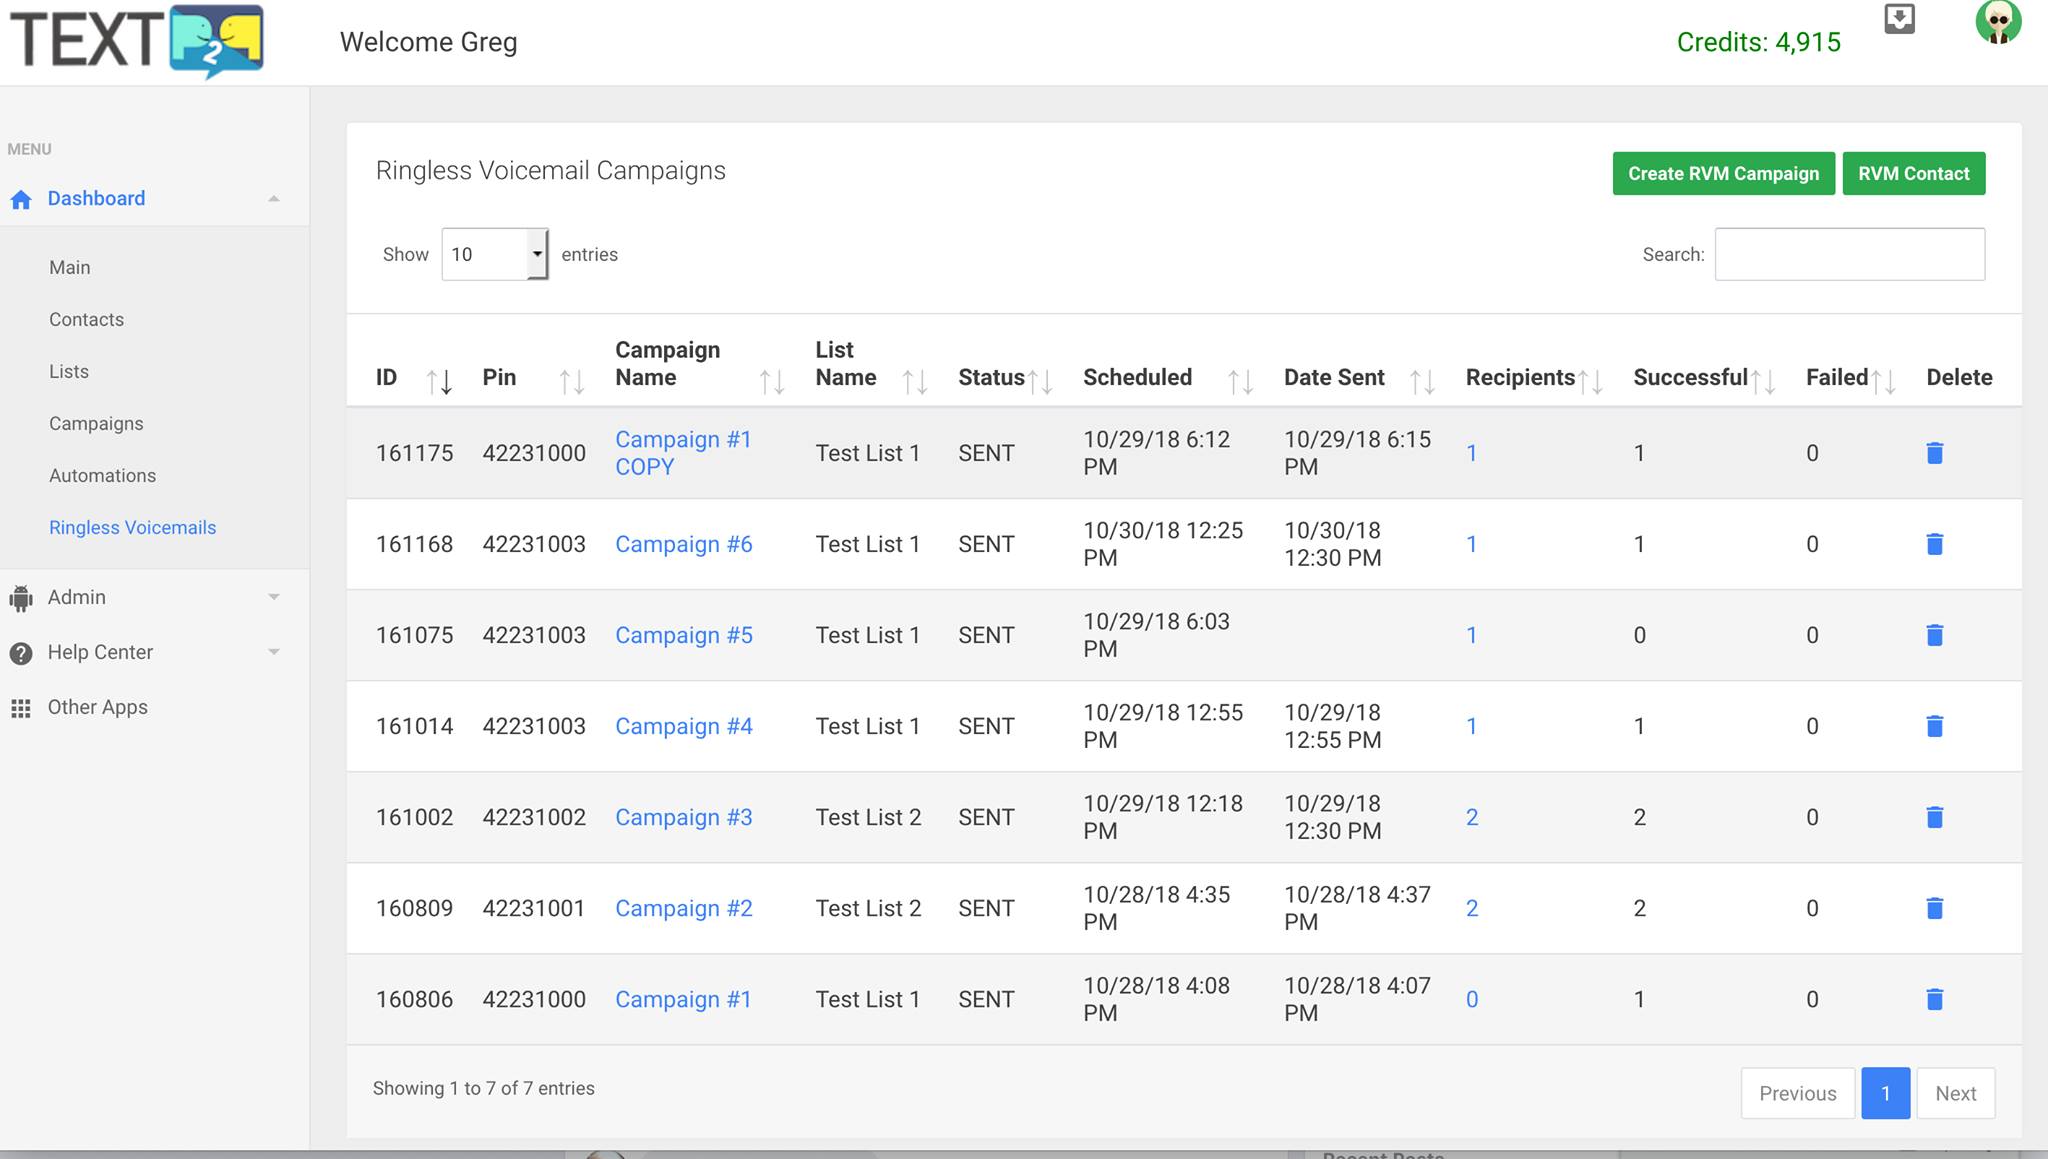This screenshot has width=2048, height=1159.
Task: Sort by Campaign Name column arrows
Action: [772, 381]
